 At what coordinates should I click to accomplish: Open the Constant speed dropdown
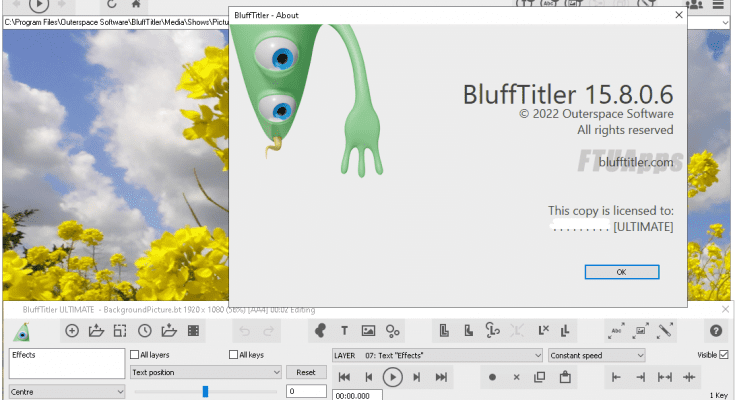pos(597,355)
